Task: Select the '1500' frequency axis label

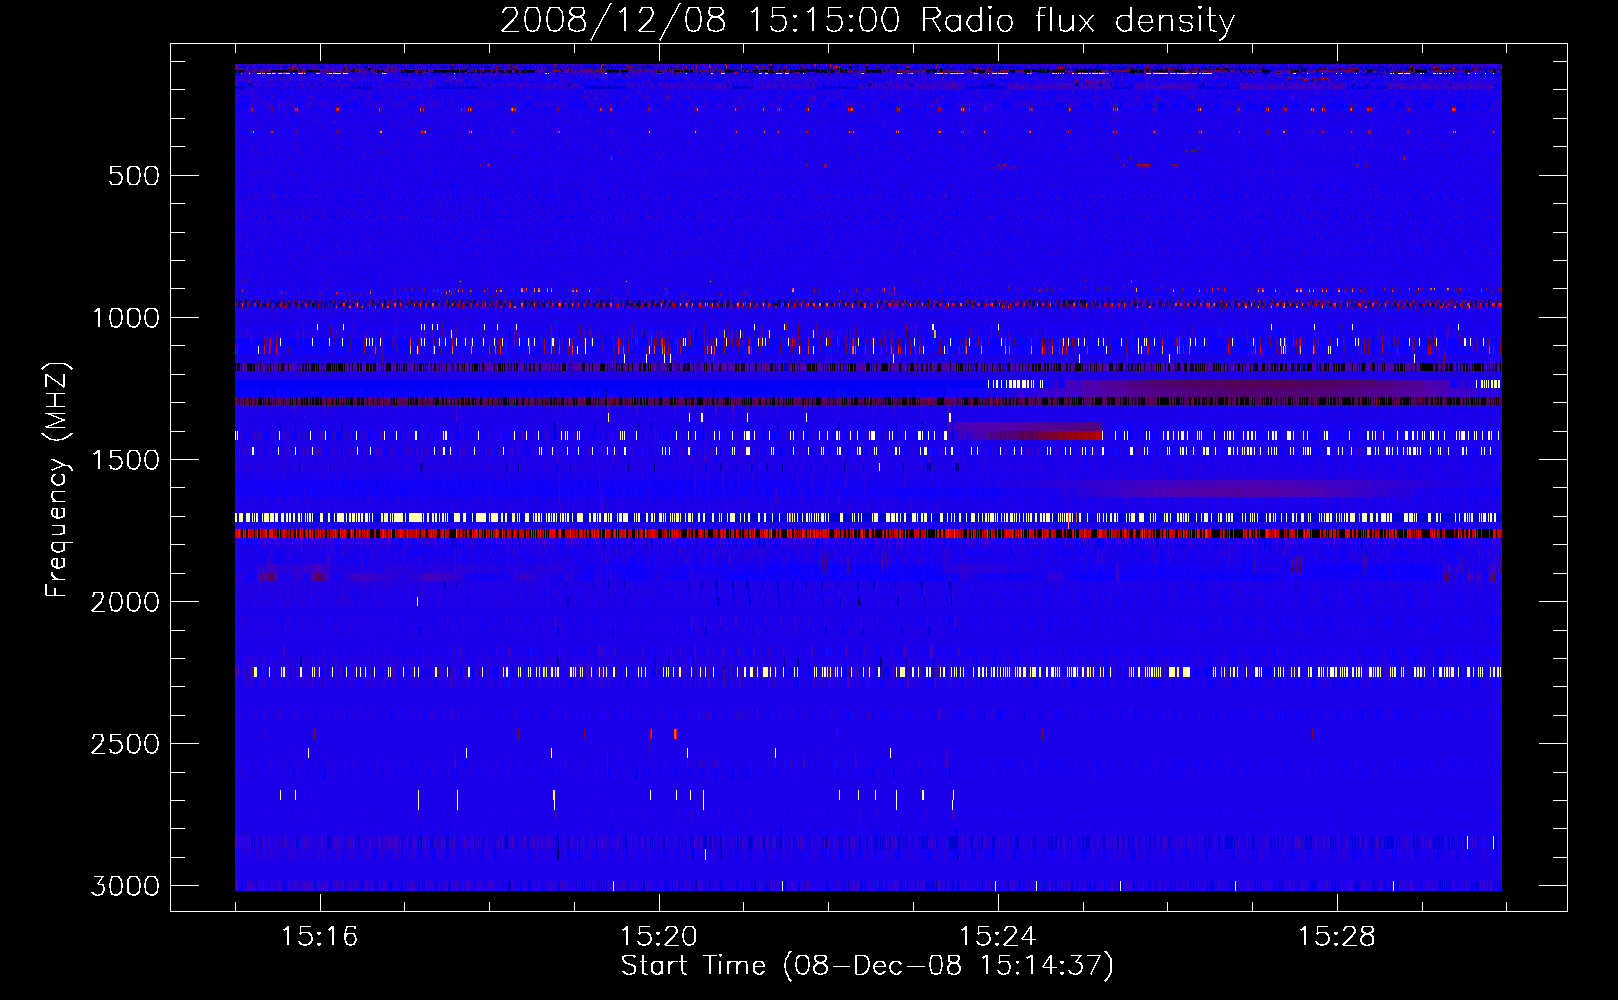Action: (x=125, y=460)
